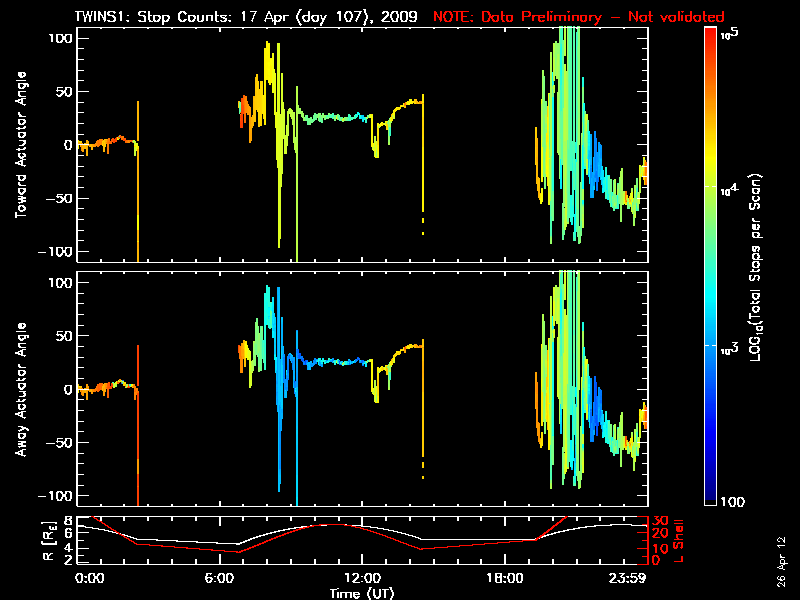This screenshot has width=800, height=600.
Task: Click the "6:00" time tick label
Action: (219, 578)
